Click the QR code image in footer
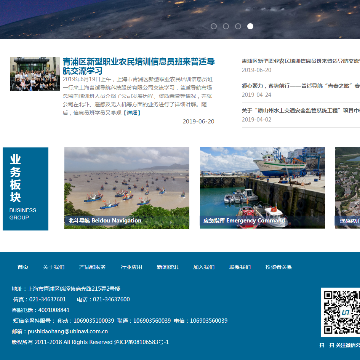The height and width of the screenshot is (360, 360). click(340, 312)
